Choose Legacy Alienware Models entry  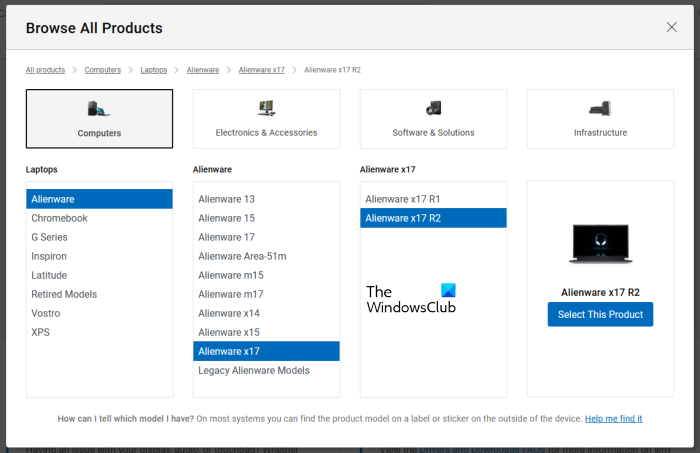click(x=254, y=370)
